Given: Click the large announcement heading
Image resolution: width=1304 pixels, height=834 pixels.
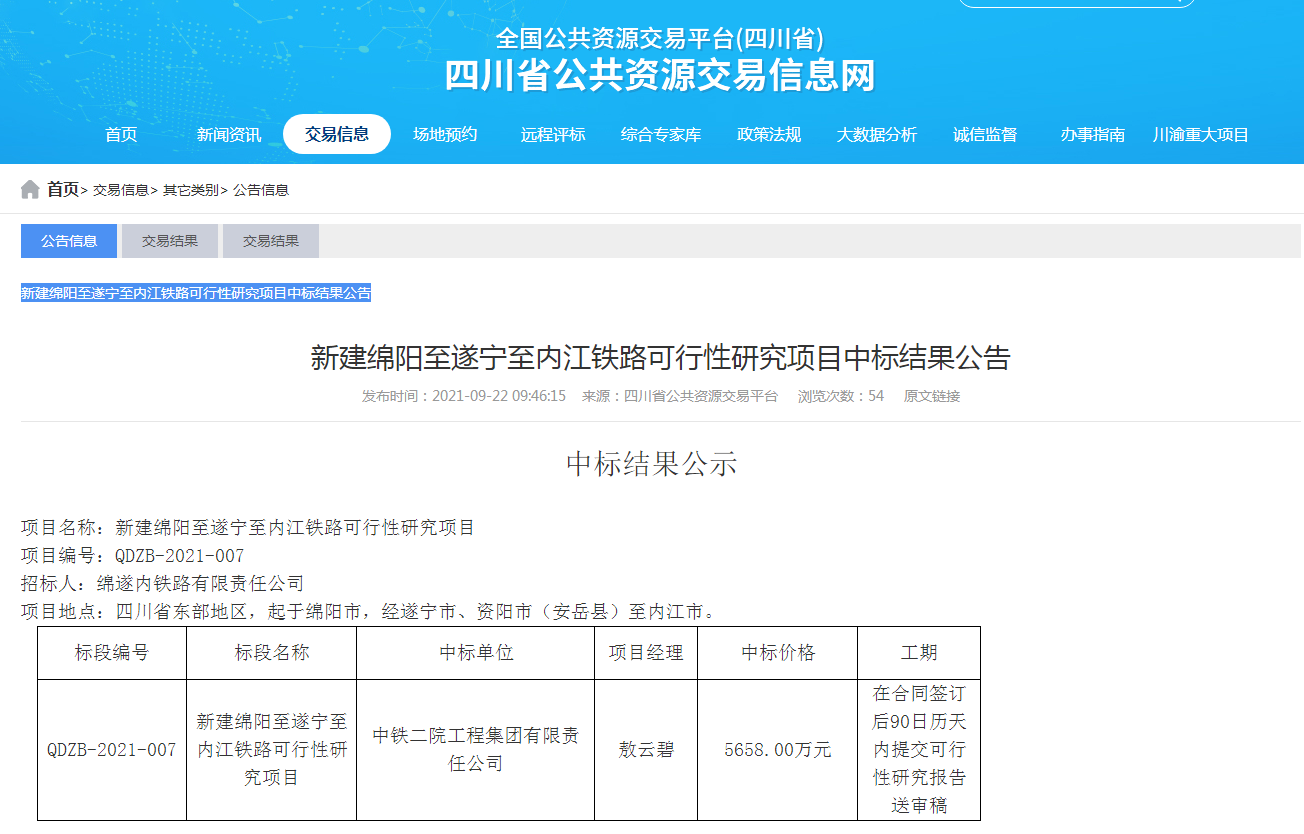Looking at the screenshot, I should 661,357.
